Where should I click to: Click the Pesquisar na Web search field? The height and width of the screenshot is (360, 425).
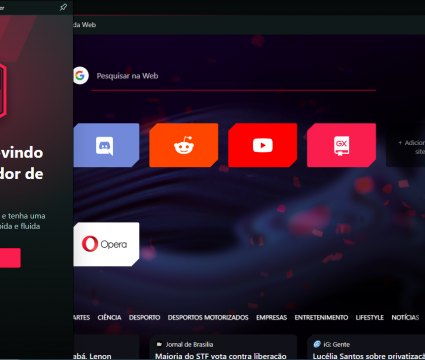click(233, 76)
